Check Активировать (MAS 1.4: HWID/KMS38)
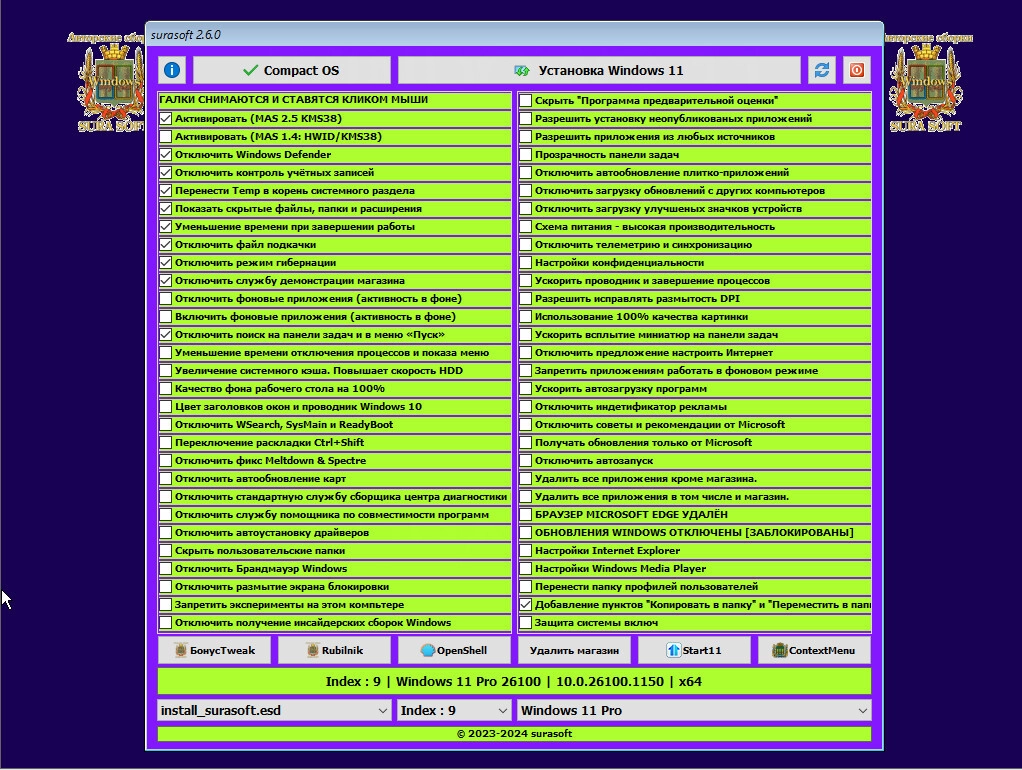Image resolution: width=1022 pixels, height=770 pixels. pos(166,136)
